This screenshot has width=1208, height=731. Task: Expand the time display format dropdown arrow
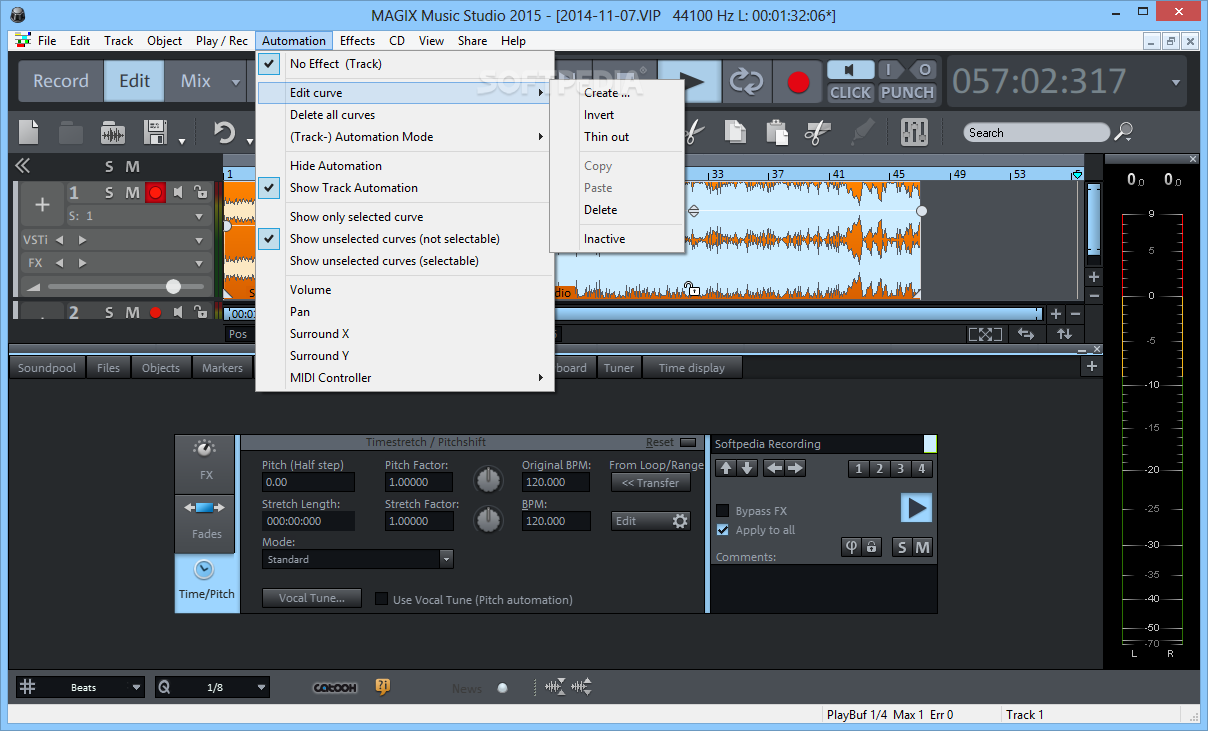(1176, 82)
